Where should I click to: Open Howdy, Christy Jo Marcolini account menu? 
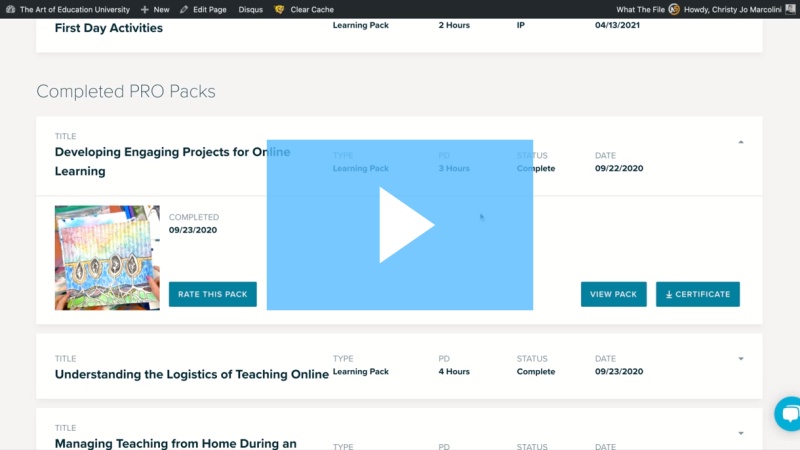pyautogui.click(x=732, y=9)
